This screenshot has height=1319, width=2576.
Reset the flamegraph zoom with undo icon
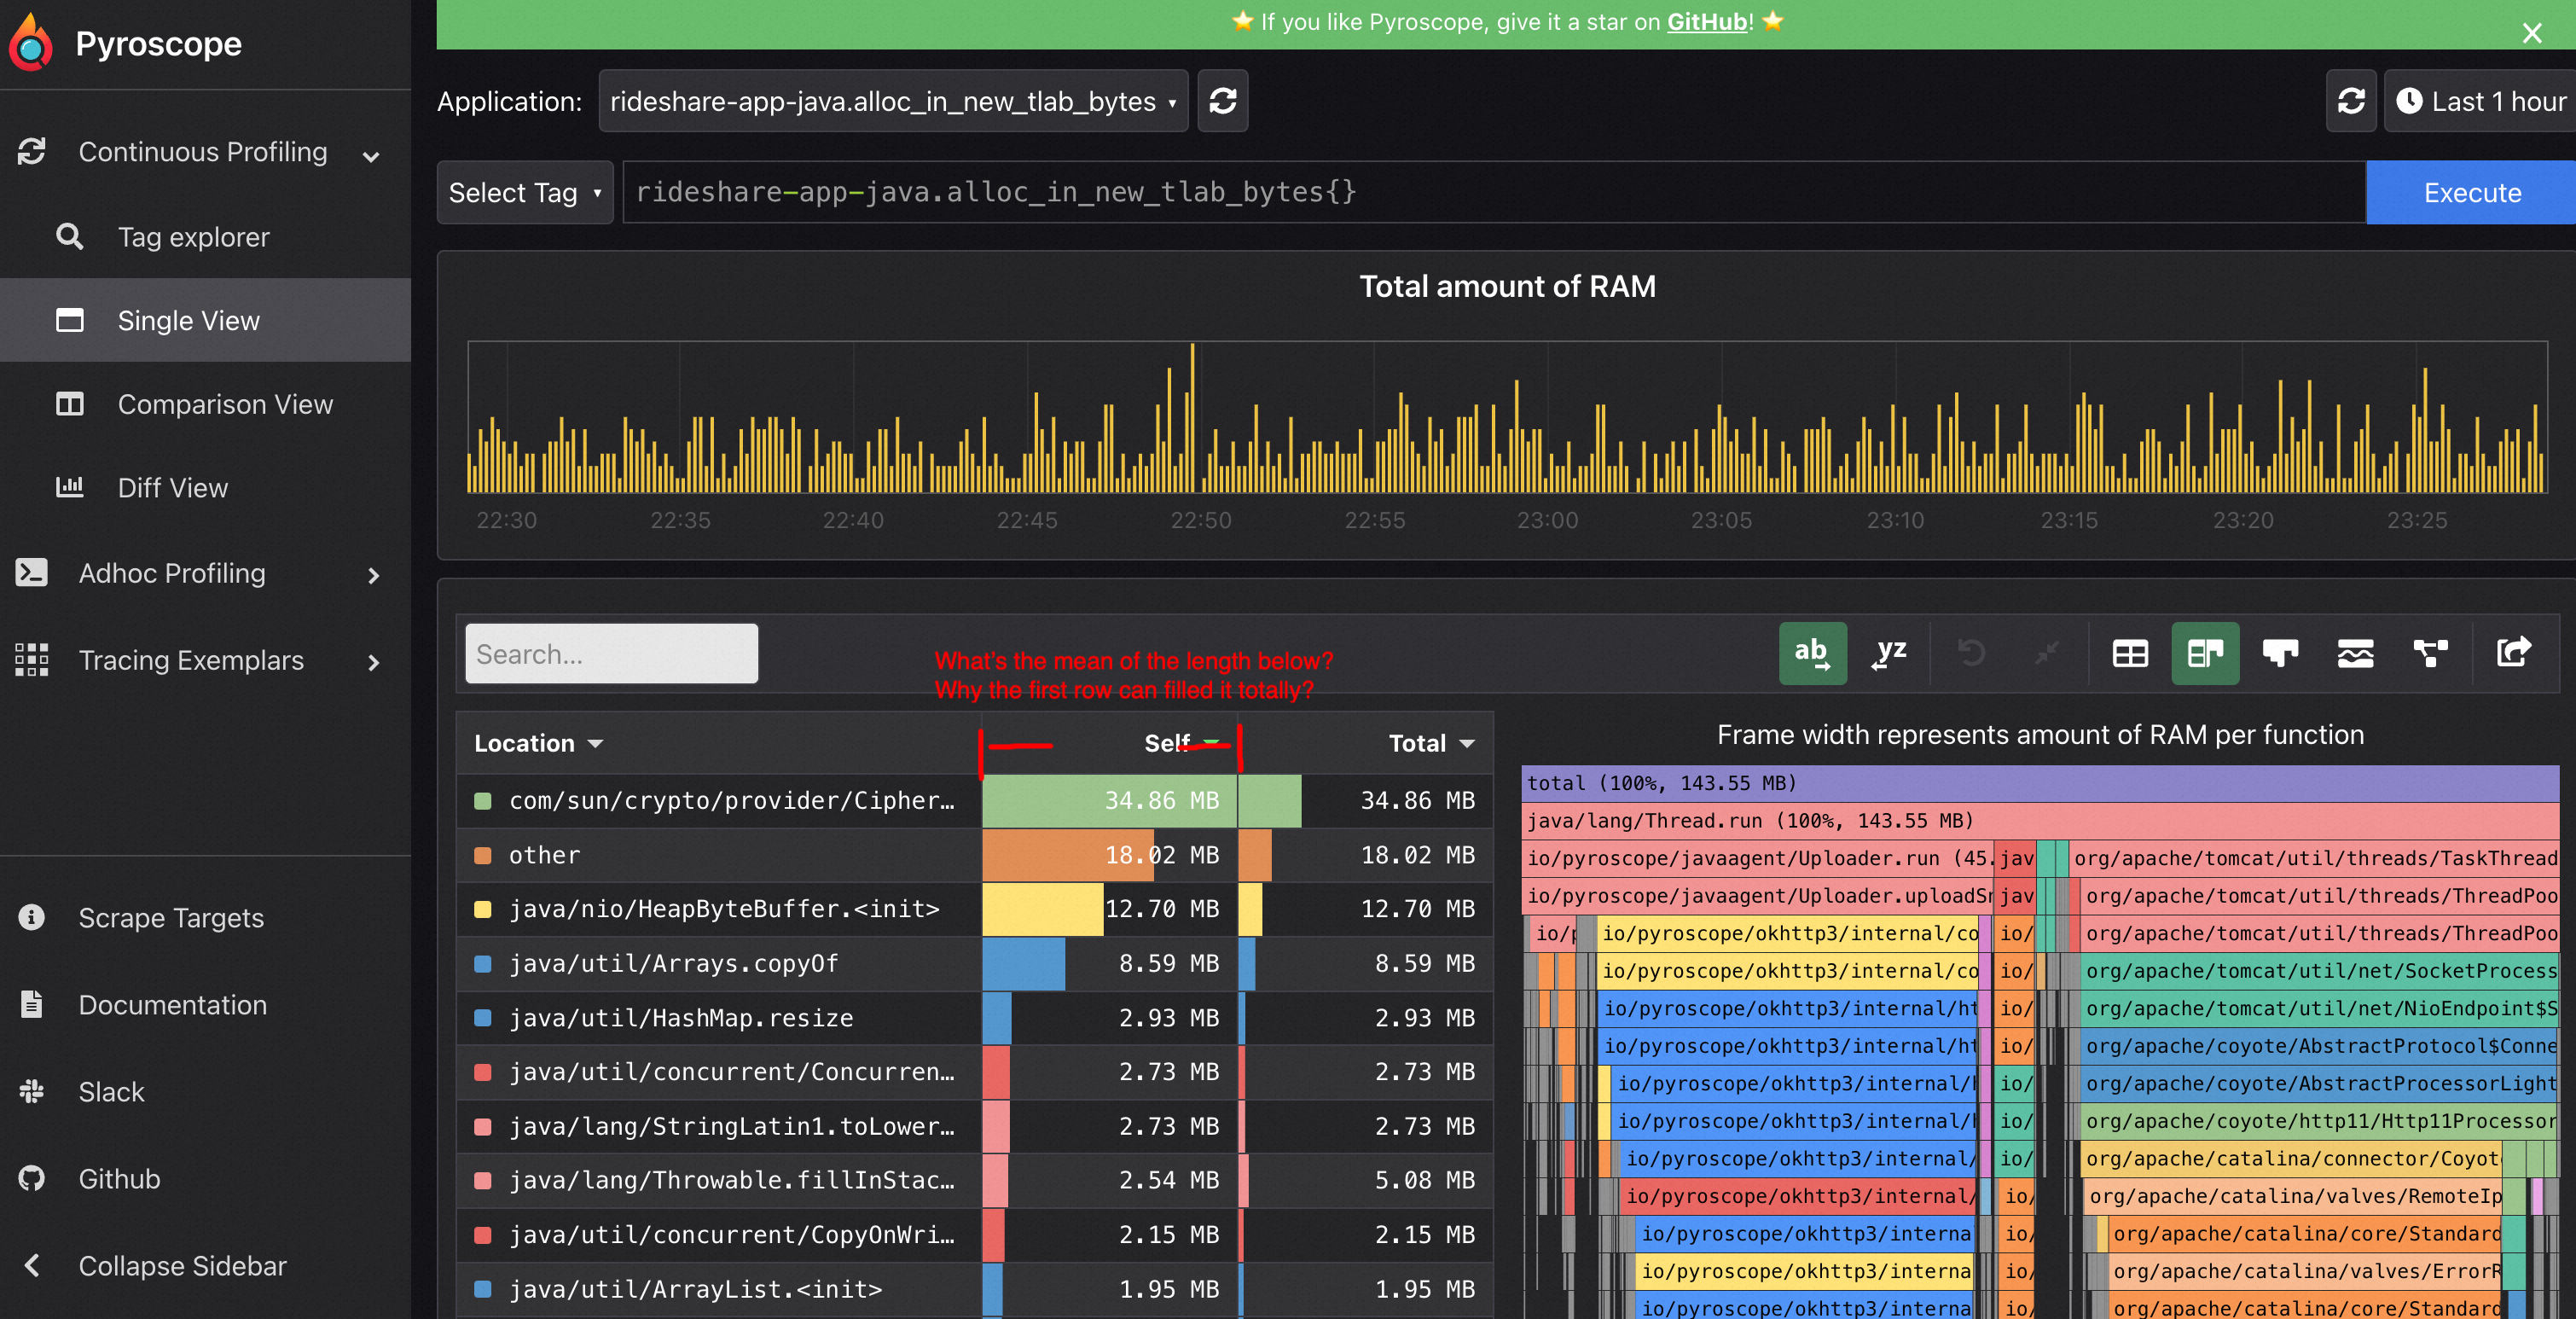pyautogui.click(x=1970, y=653)
